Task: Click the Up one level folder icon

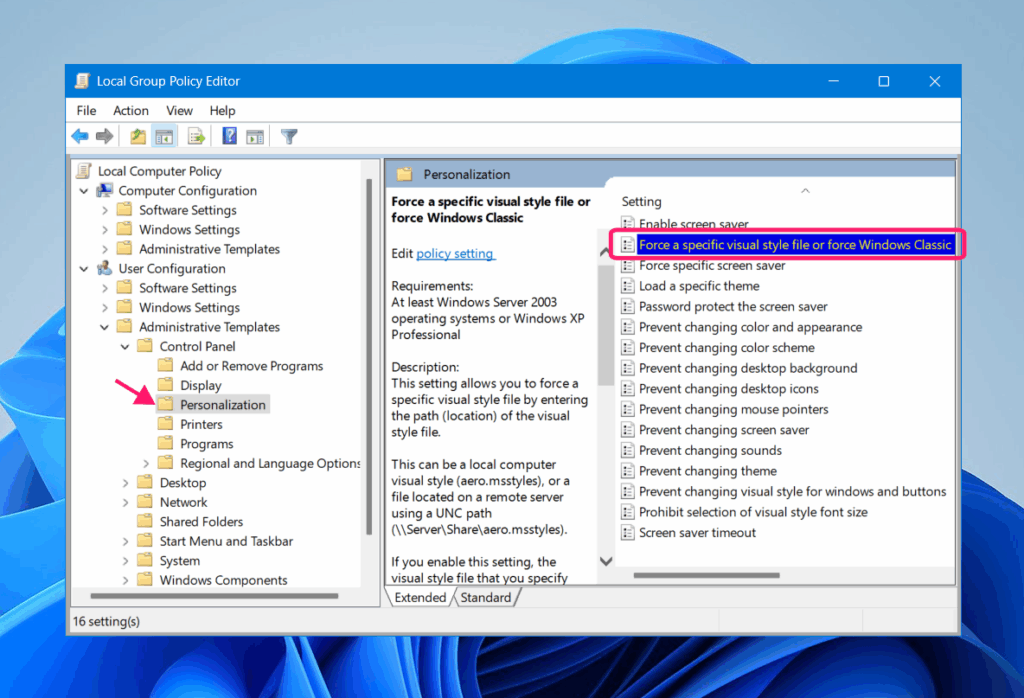Action: (x=138, y=136)
